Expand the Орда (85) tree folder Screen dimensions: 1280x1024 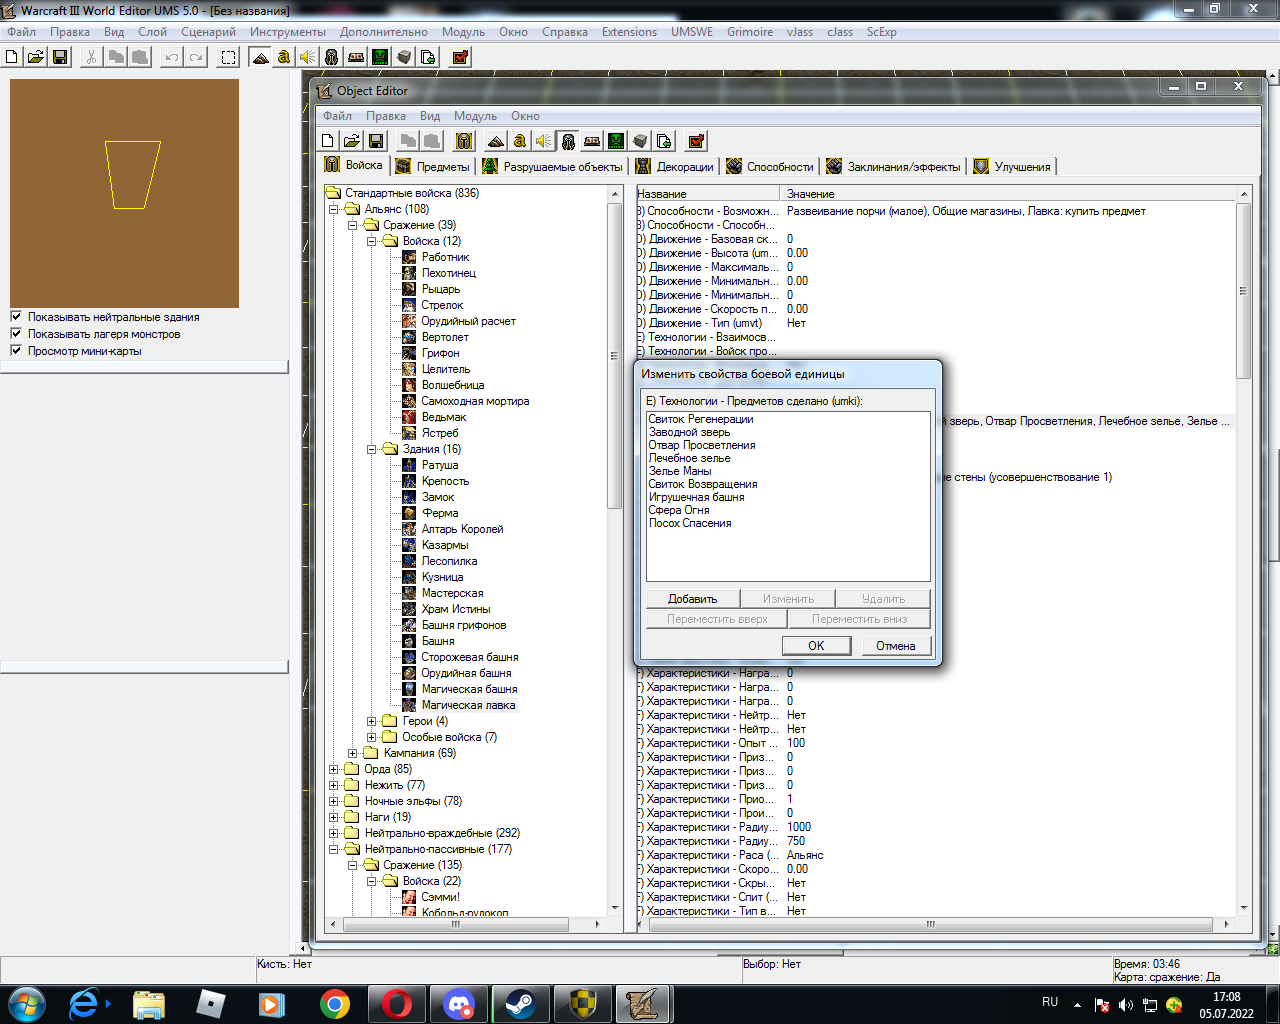334,769
